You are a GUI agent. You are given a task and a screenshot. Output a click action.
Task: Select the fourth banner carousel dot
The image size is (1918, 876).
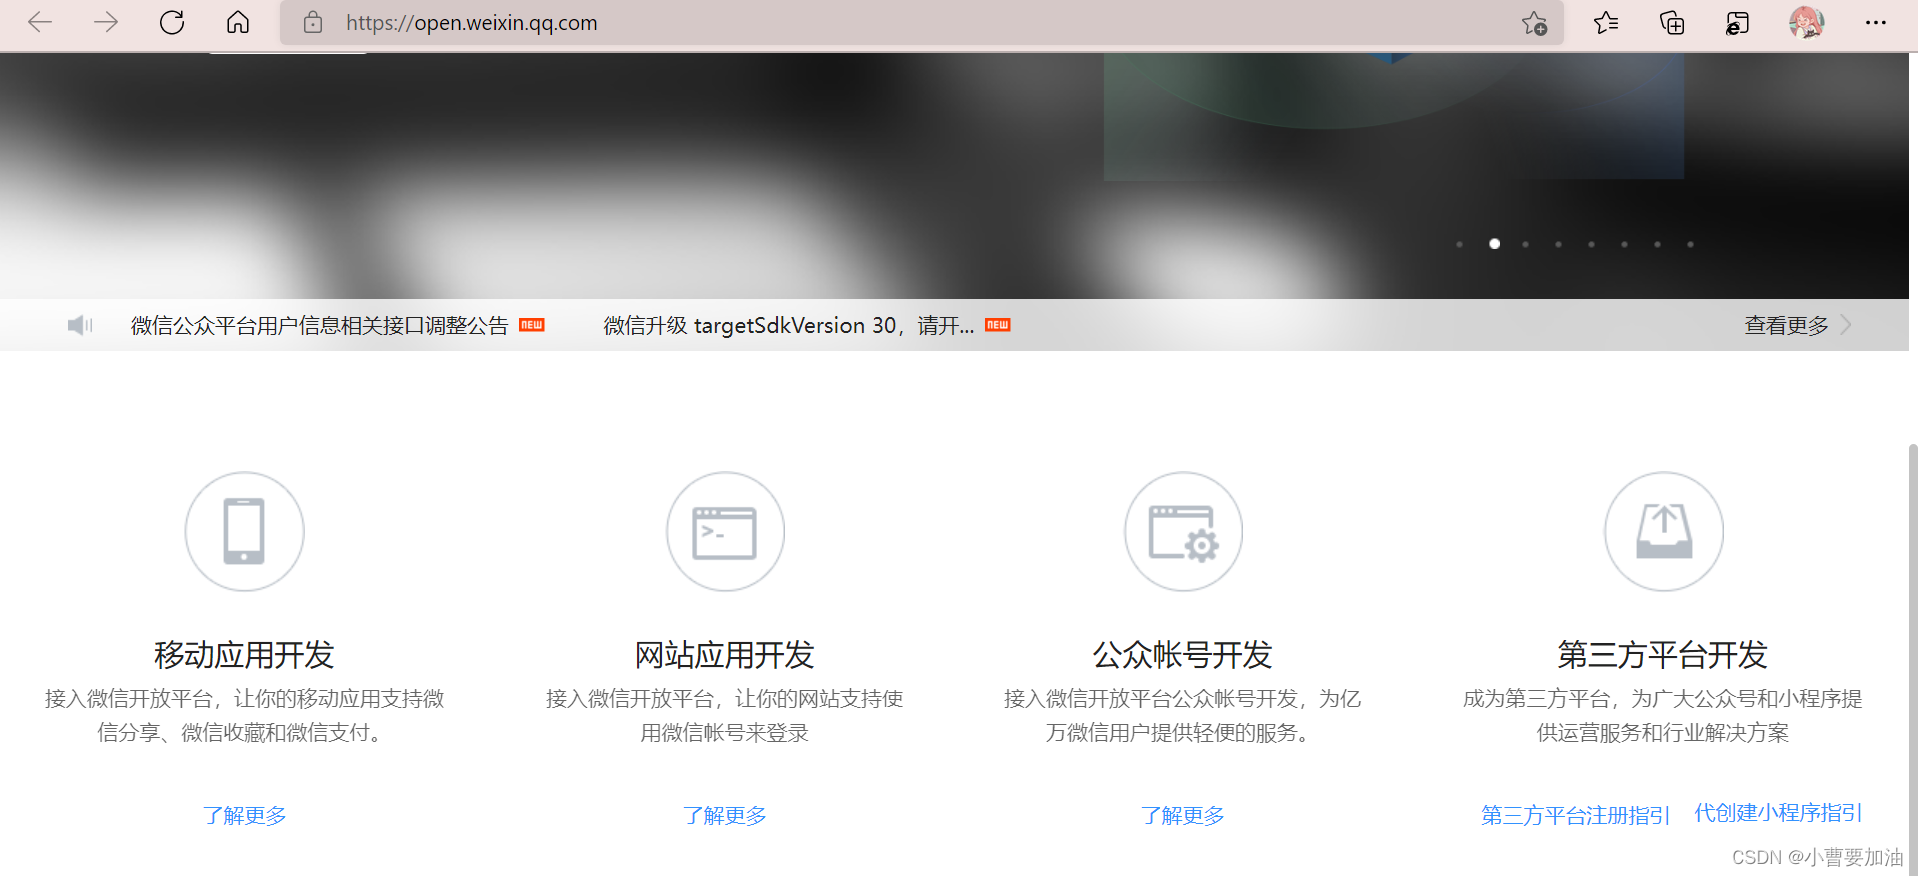[x=1558, y=244]
